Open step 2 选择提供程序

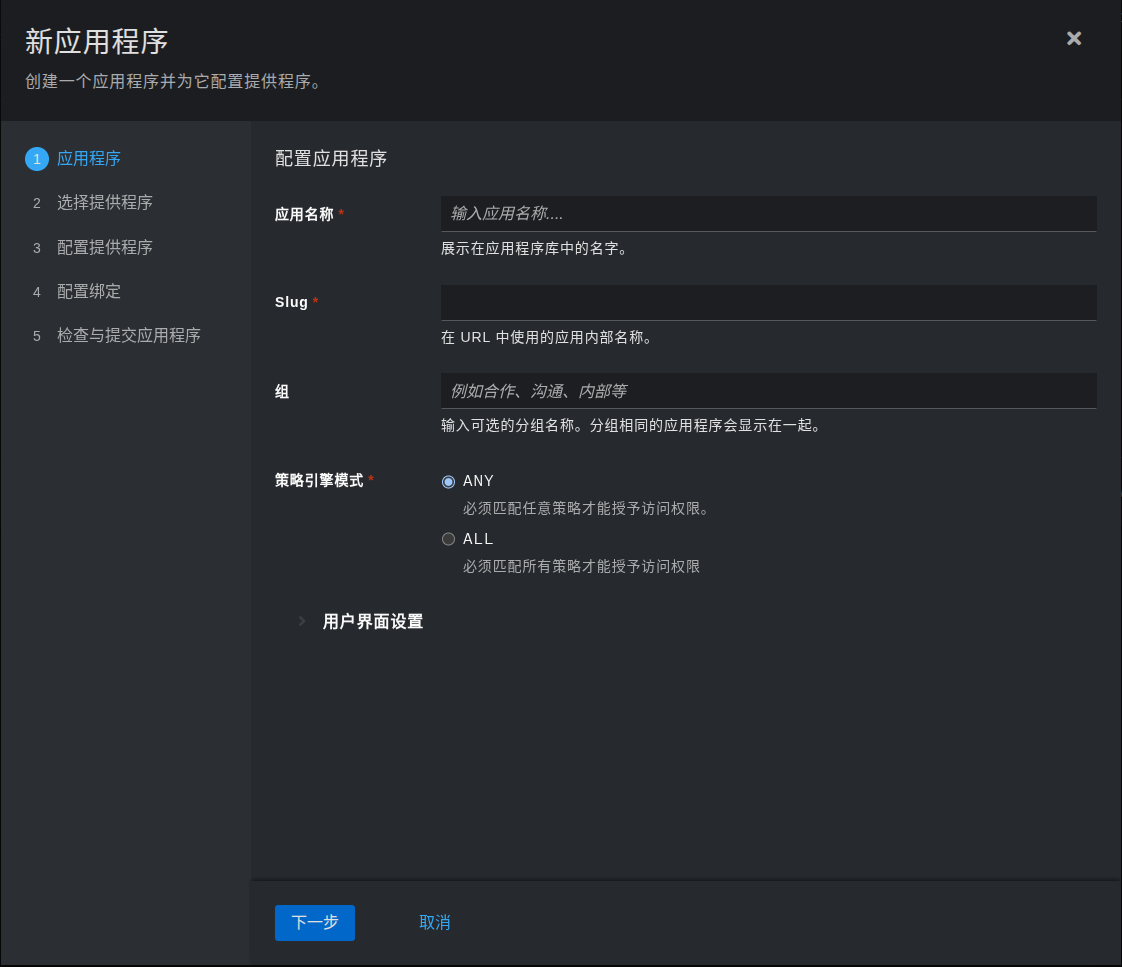pyautogui.click(x=105, y=202)
